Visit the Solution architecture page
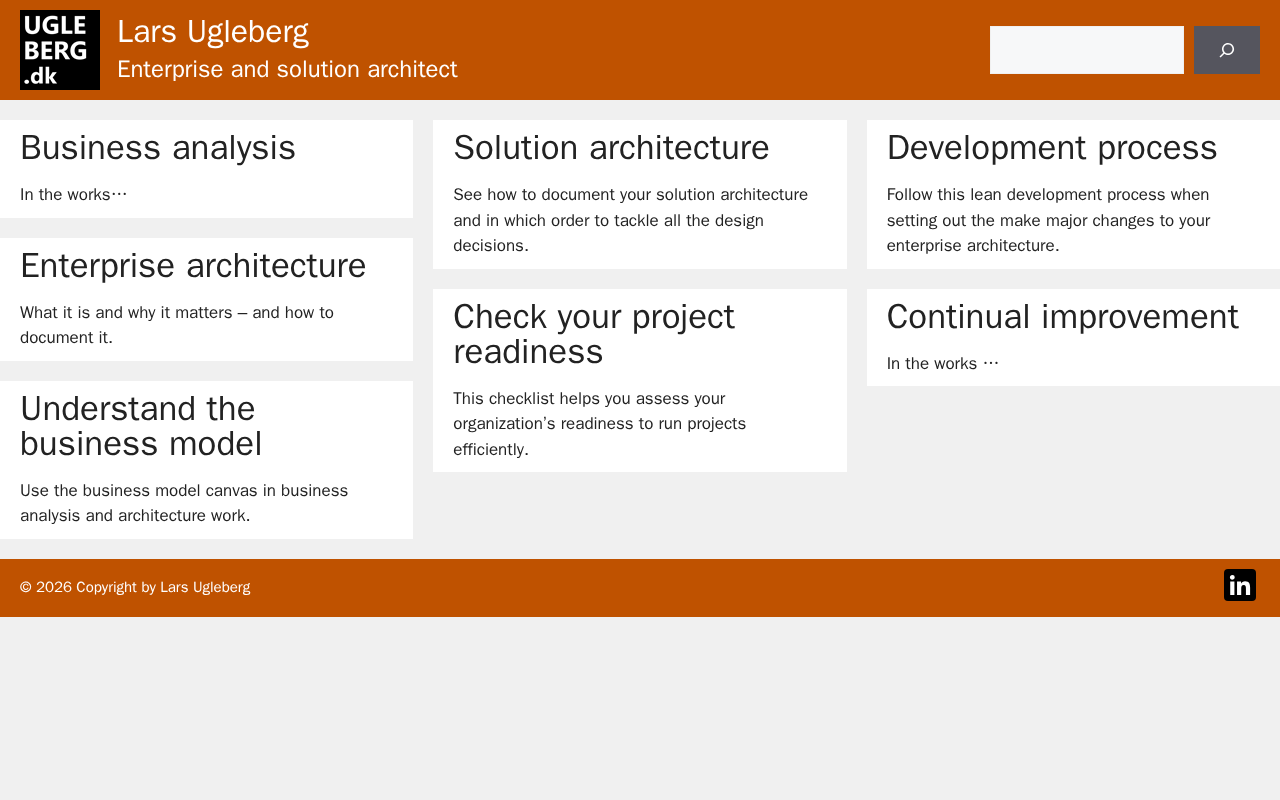The width and height of the screenshot is (1280, 800). point(611,148)
